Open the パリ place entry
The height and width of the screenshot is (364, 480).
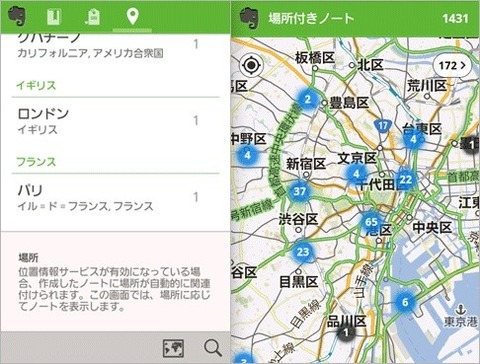[x=115, y=197]
